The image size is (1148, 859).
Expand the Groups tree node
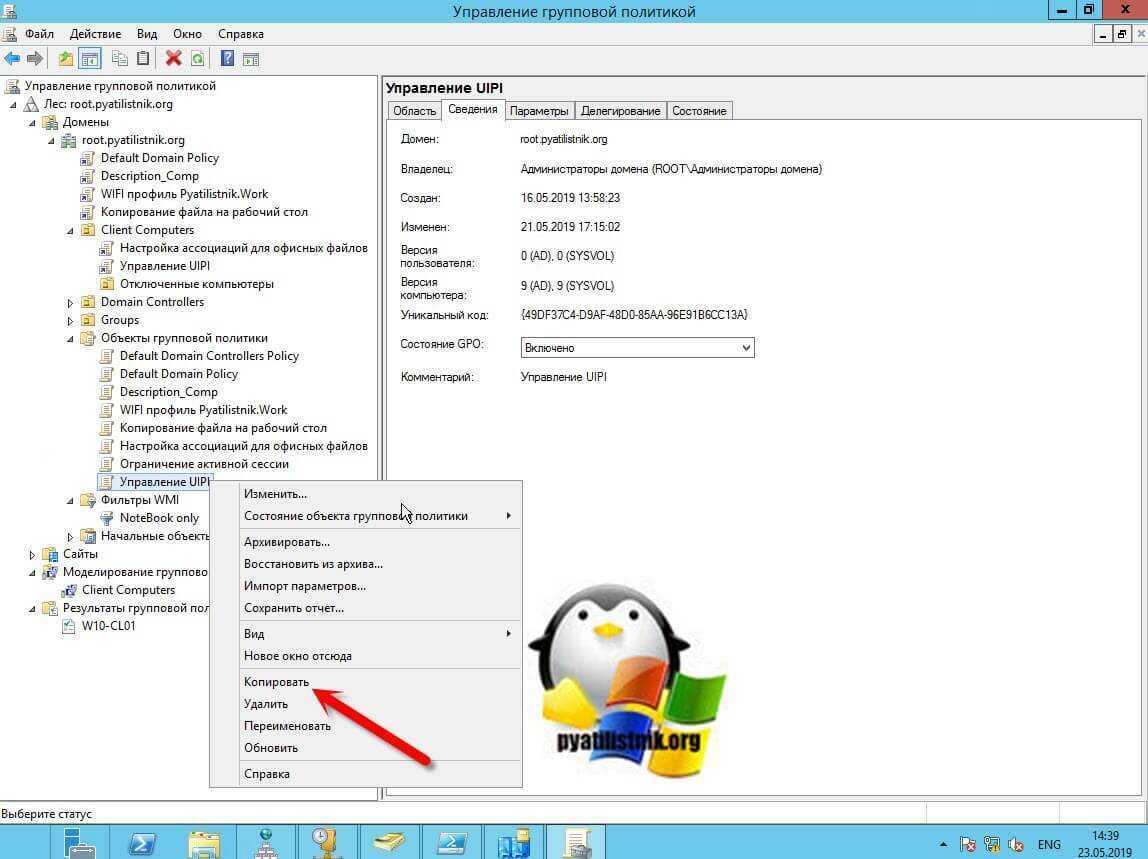coord(70,321)
